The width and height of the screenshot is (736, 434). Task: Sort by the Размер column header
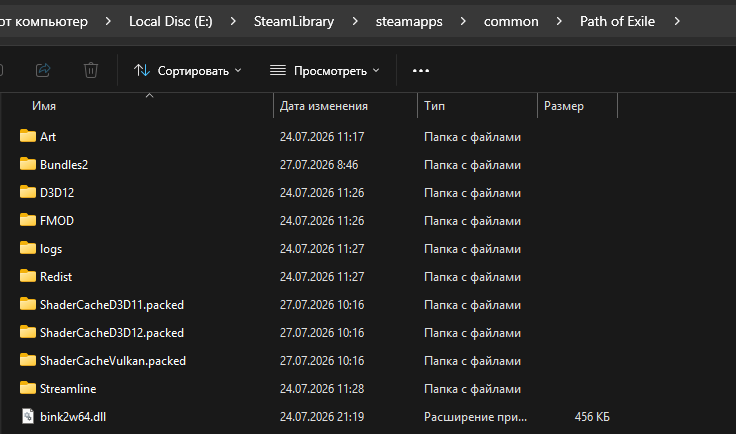564,106
